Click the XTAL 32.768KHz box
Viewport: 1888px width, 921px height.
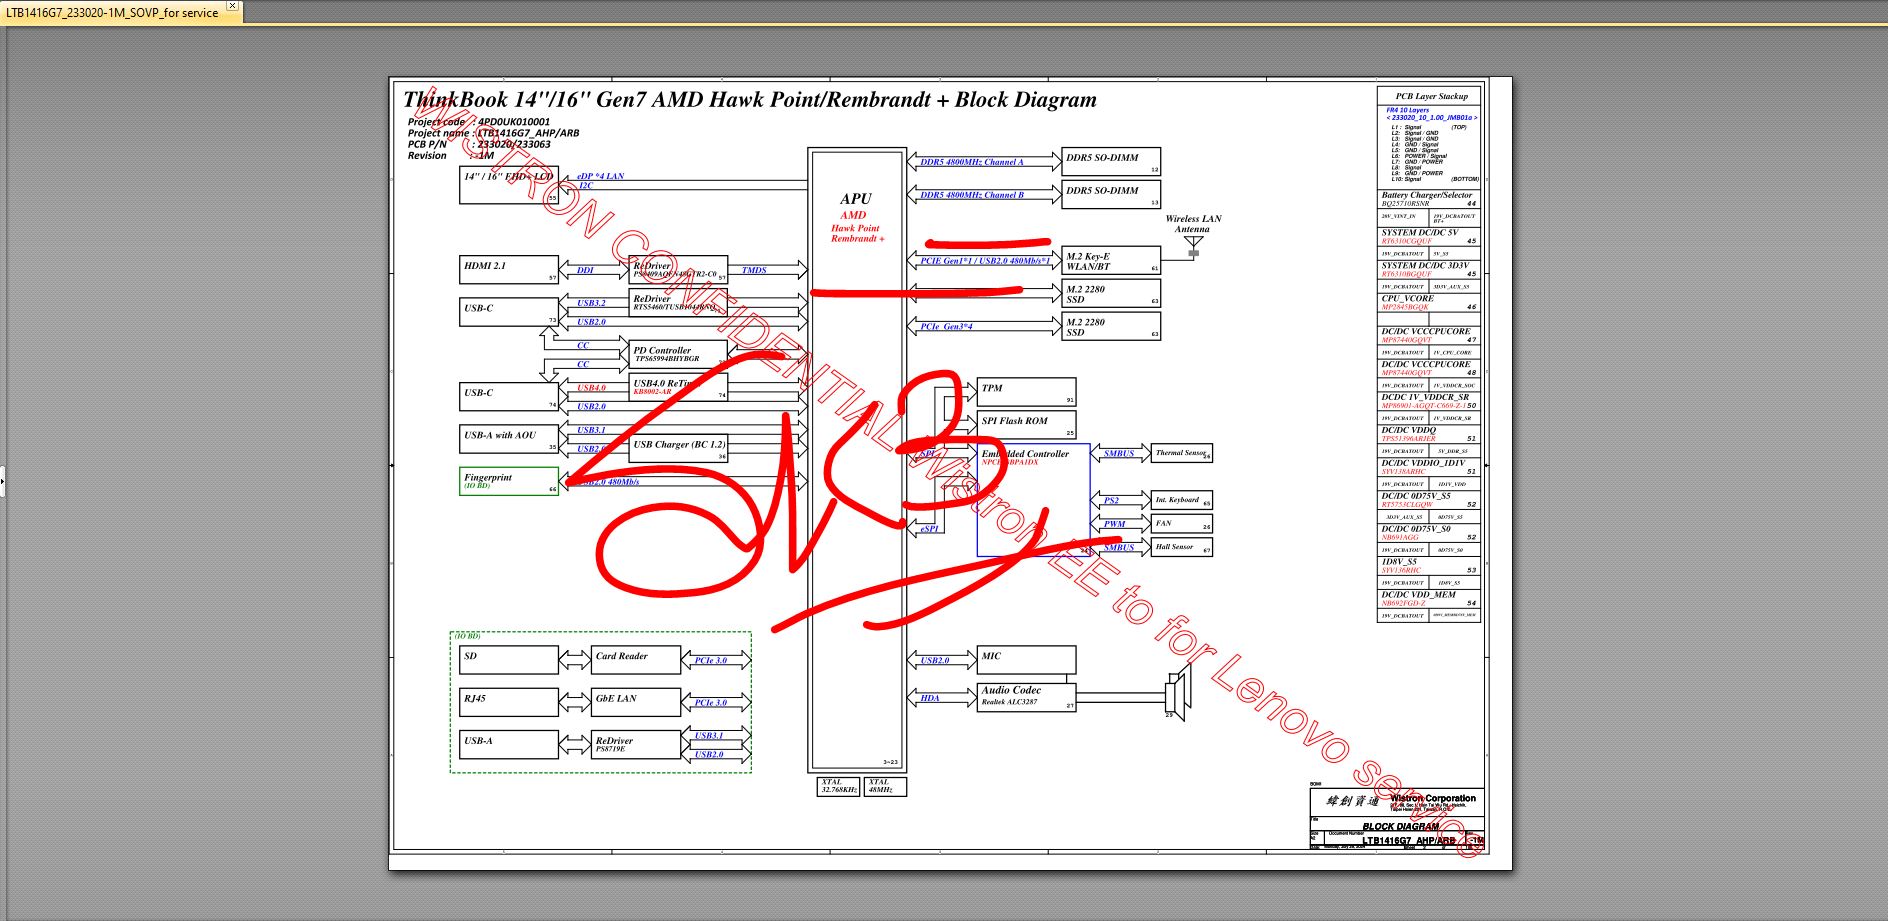838,787
